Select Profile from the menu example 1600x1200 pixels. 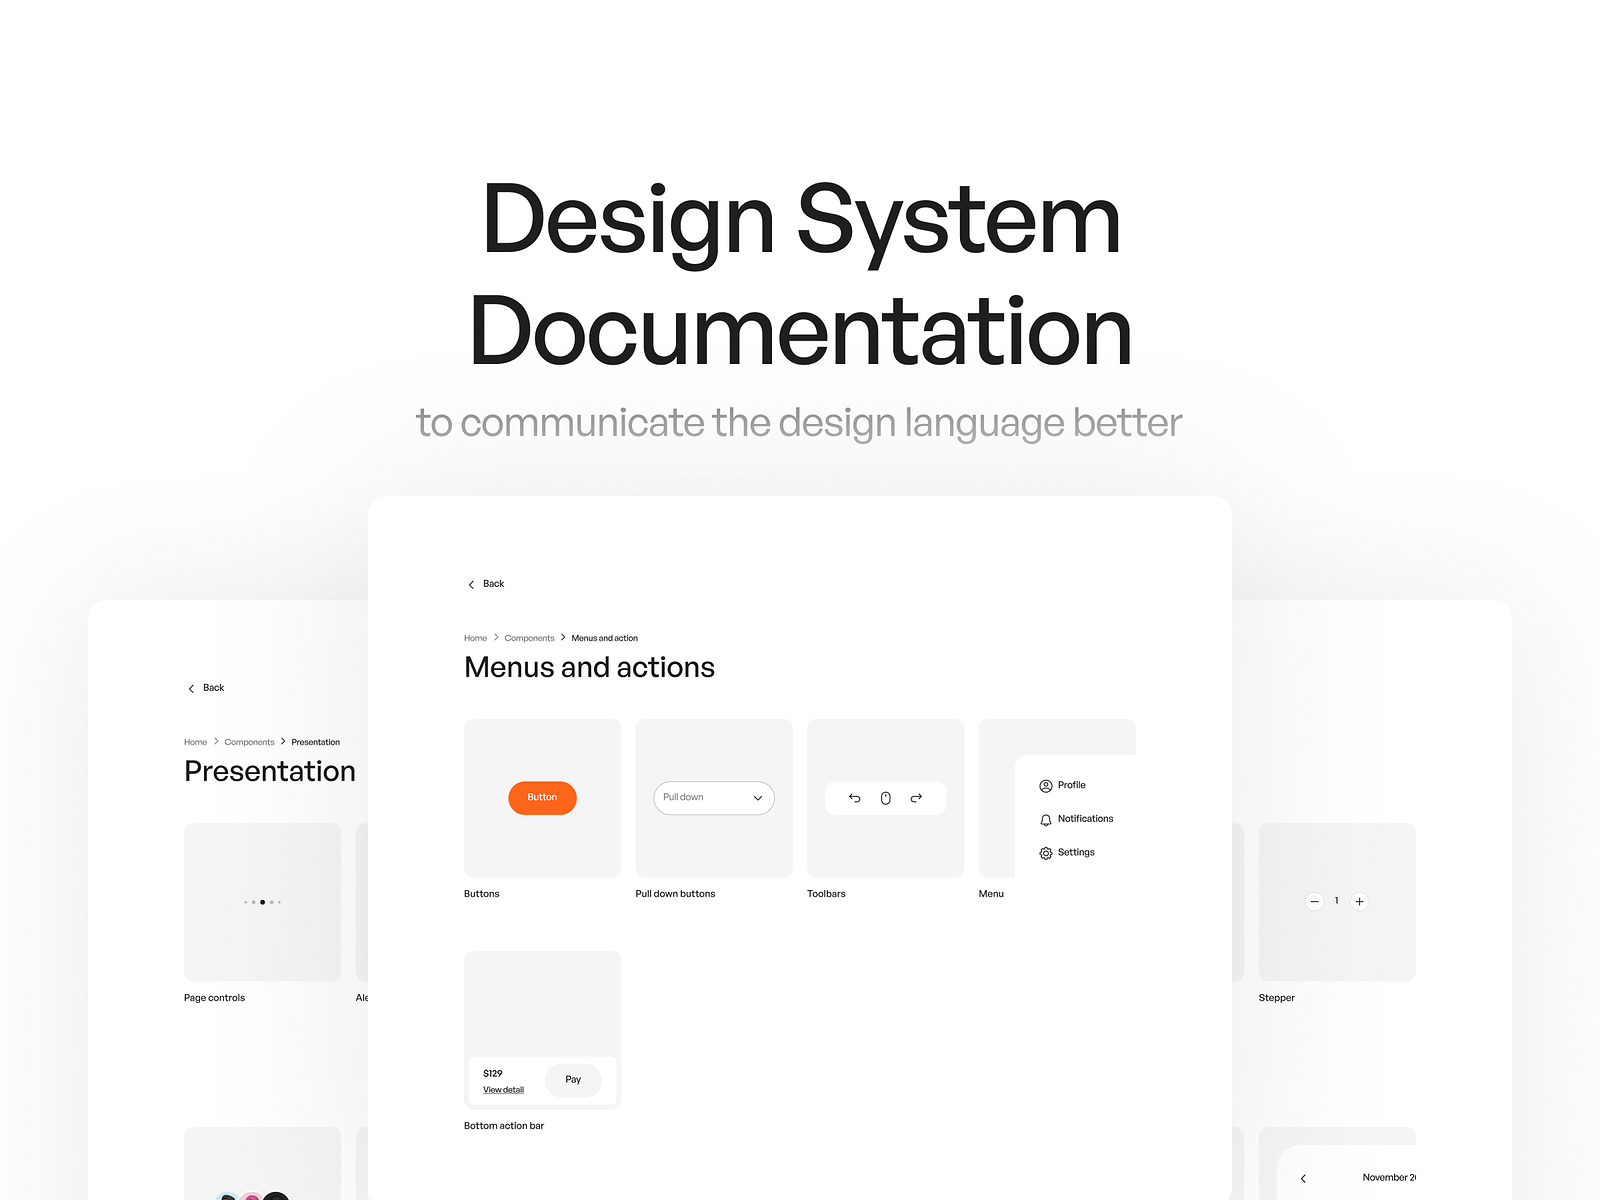[1070, 786]
